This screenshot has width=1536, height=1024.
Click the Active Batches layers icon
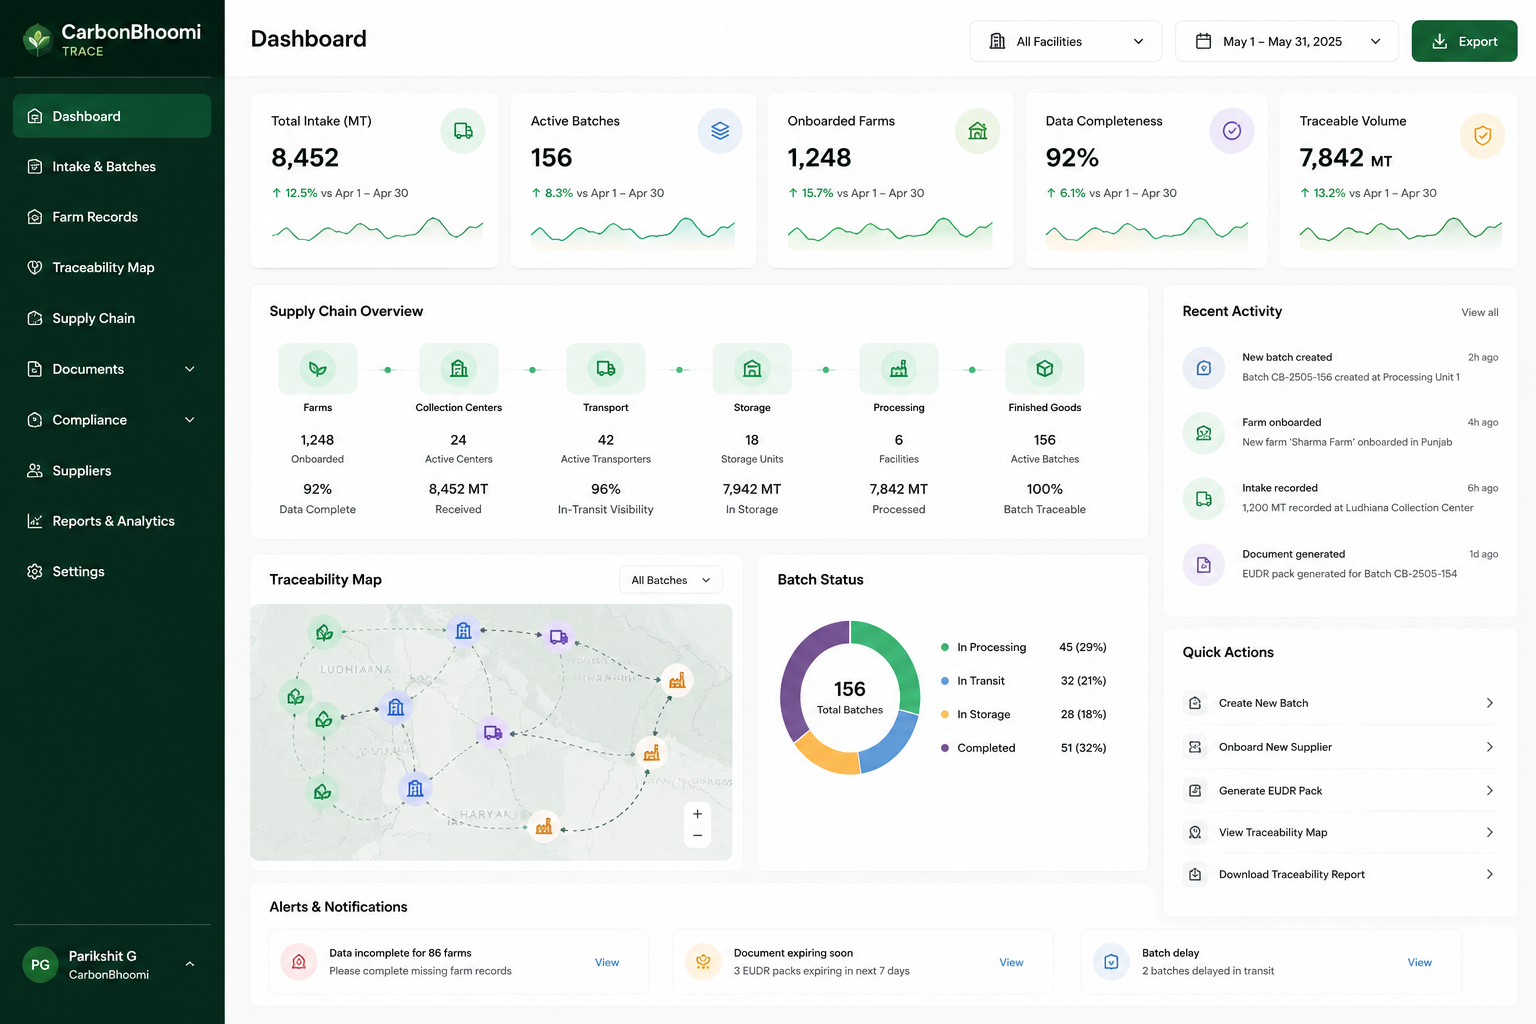pyautogui.click(x=720, y=131)
